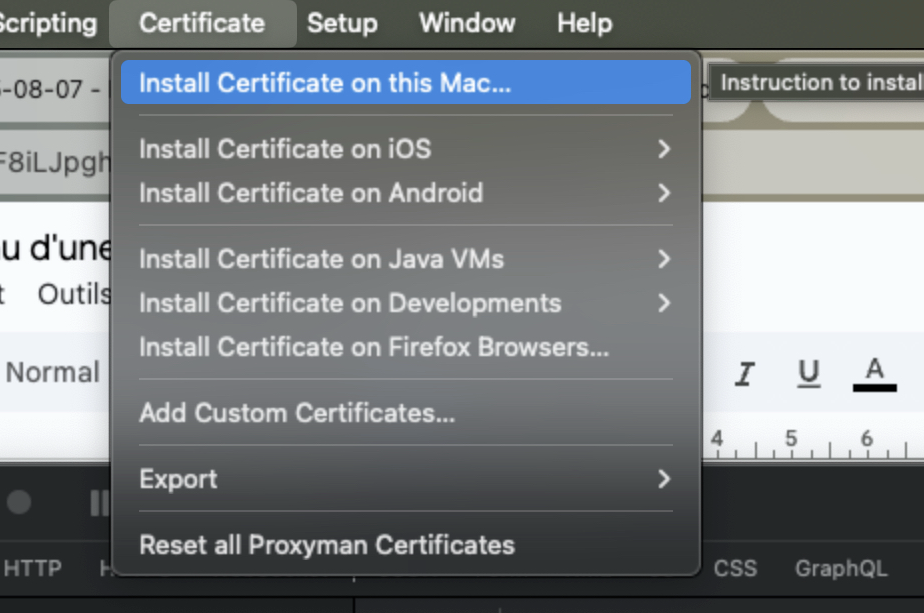Open the Setup menu

pyautogui.click(x=342, y=22)
